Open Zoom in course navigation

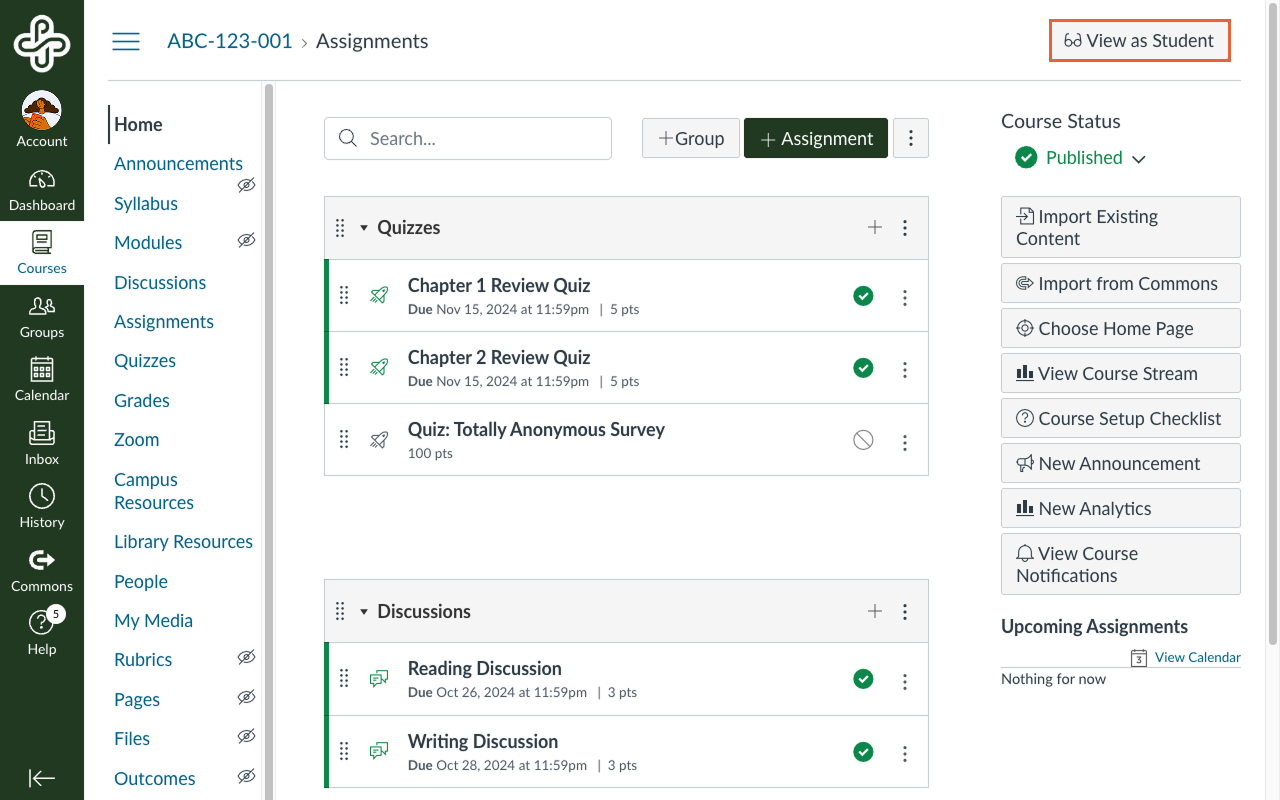(137, 439)
